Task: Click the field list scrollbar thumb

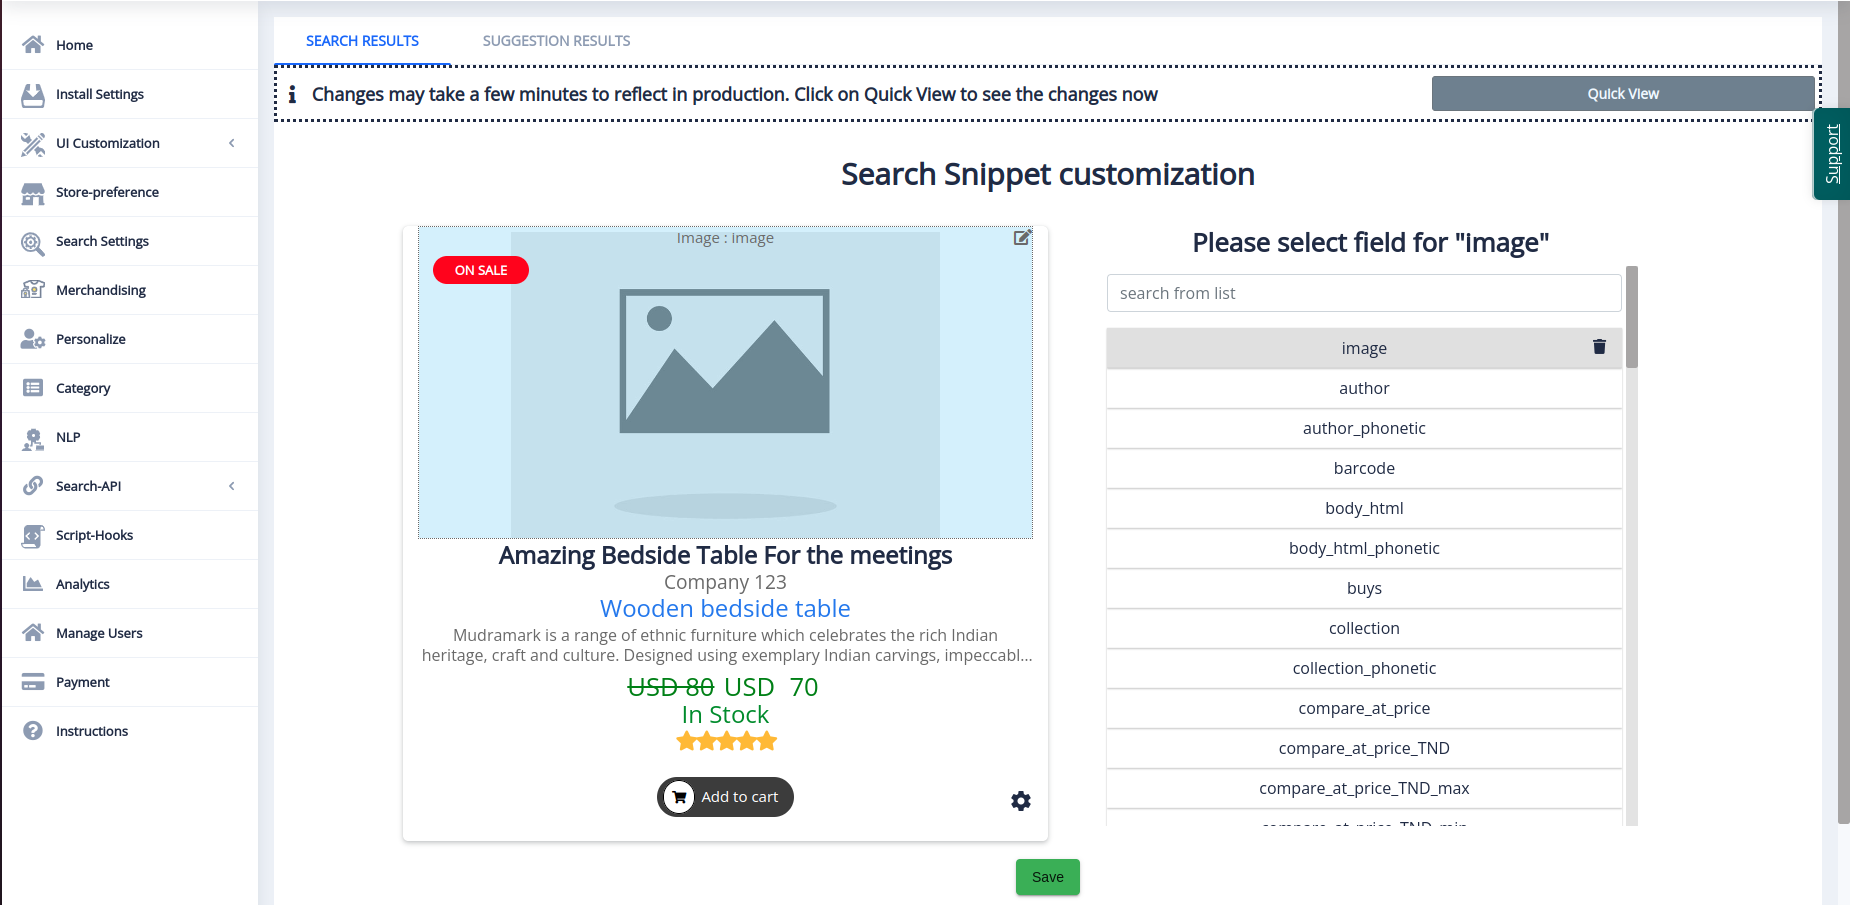Action: pyautogui.click(x=1631, y=317)
